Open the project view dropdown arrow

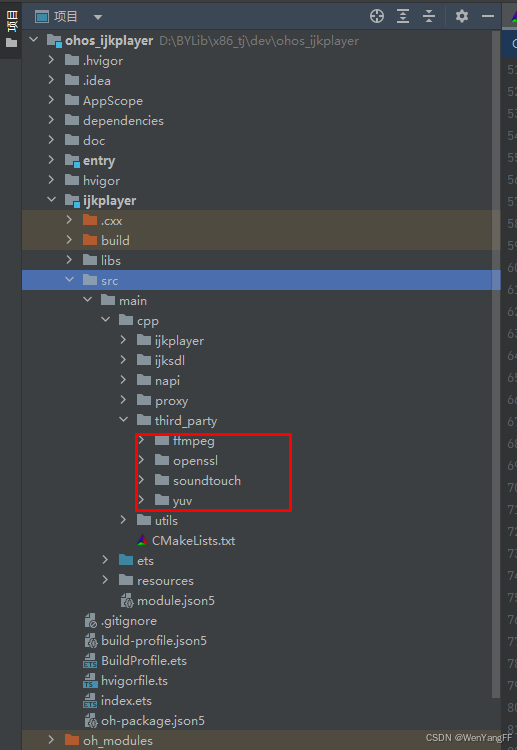[98, 17]
